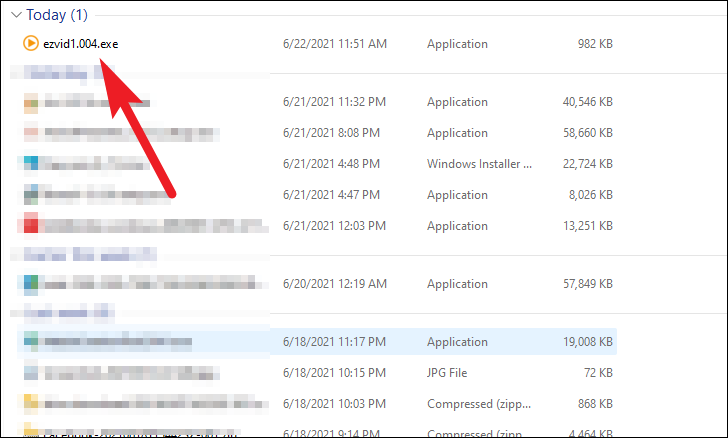Click the icon of the highlighted 19,008 KB application
728x438 pixels.
[30, 342]
